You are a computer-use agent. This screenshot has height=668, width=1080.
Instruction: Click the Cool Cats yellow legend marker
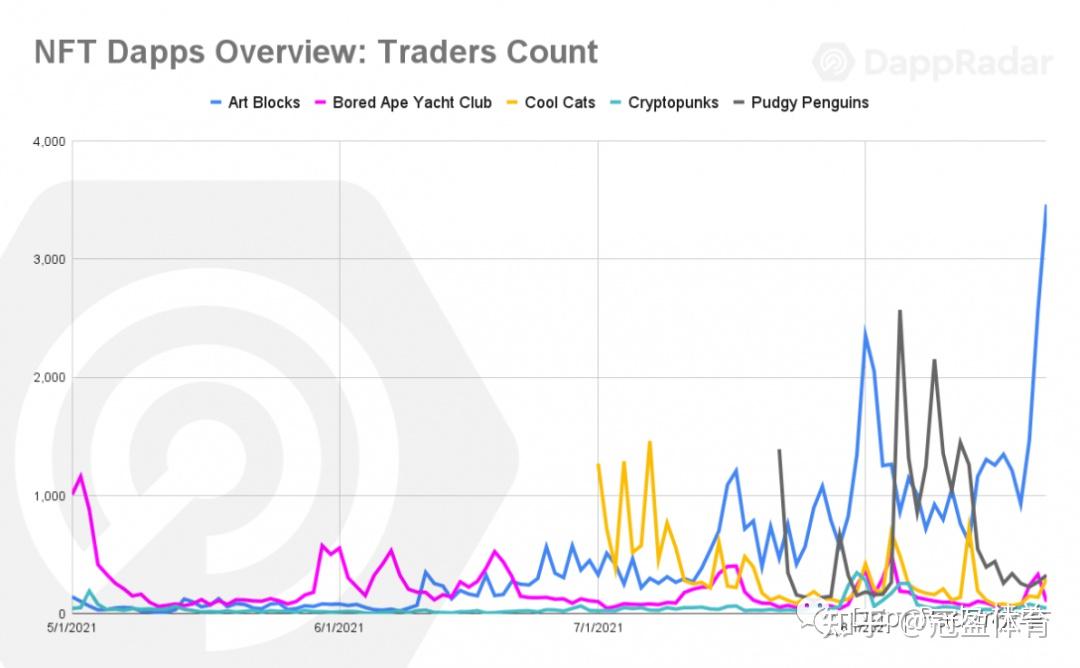pos(512,102)
